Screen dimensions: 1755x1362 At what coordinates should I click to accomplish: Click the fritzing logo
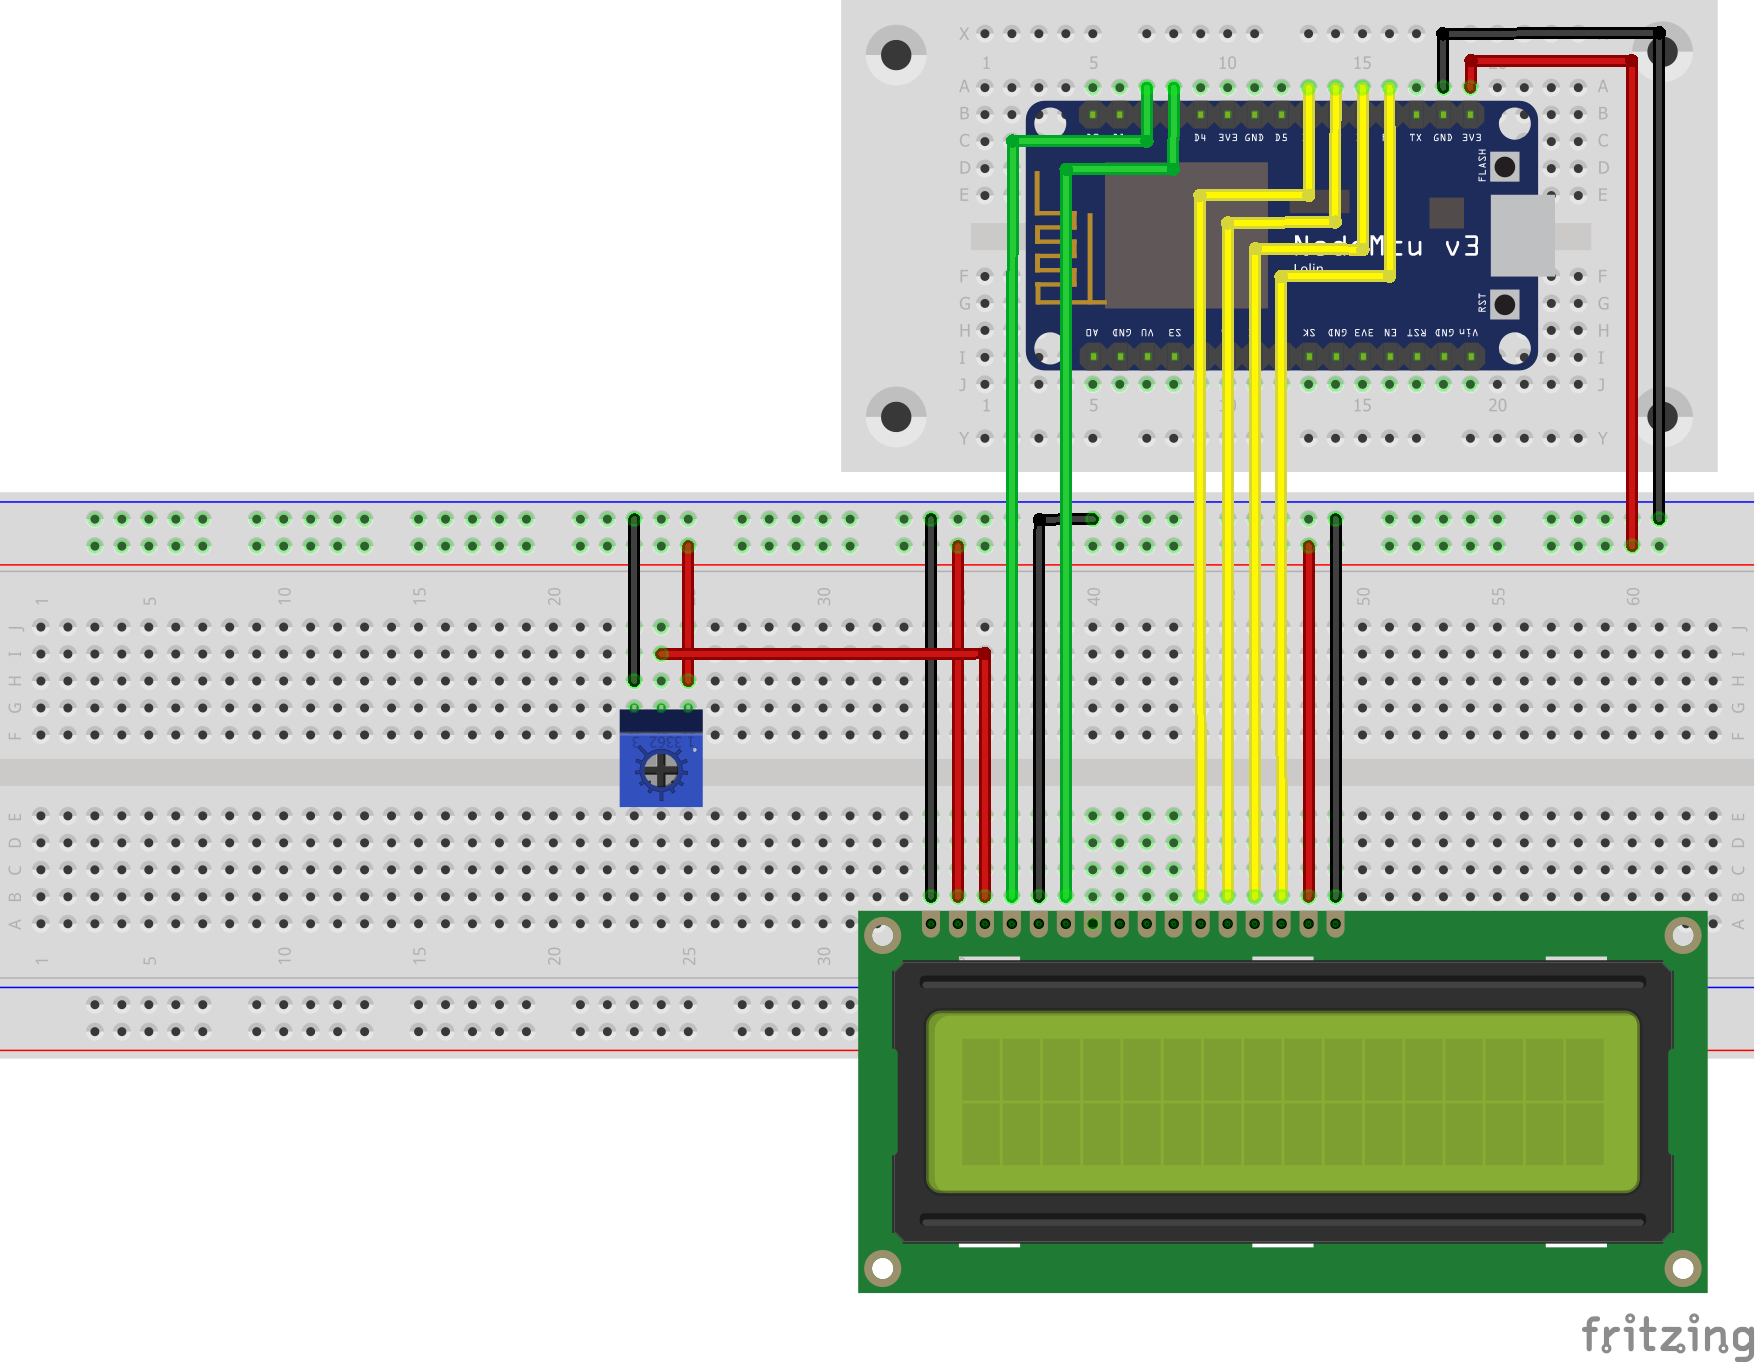[x=1666, y=1334]
